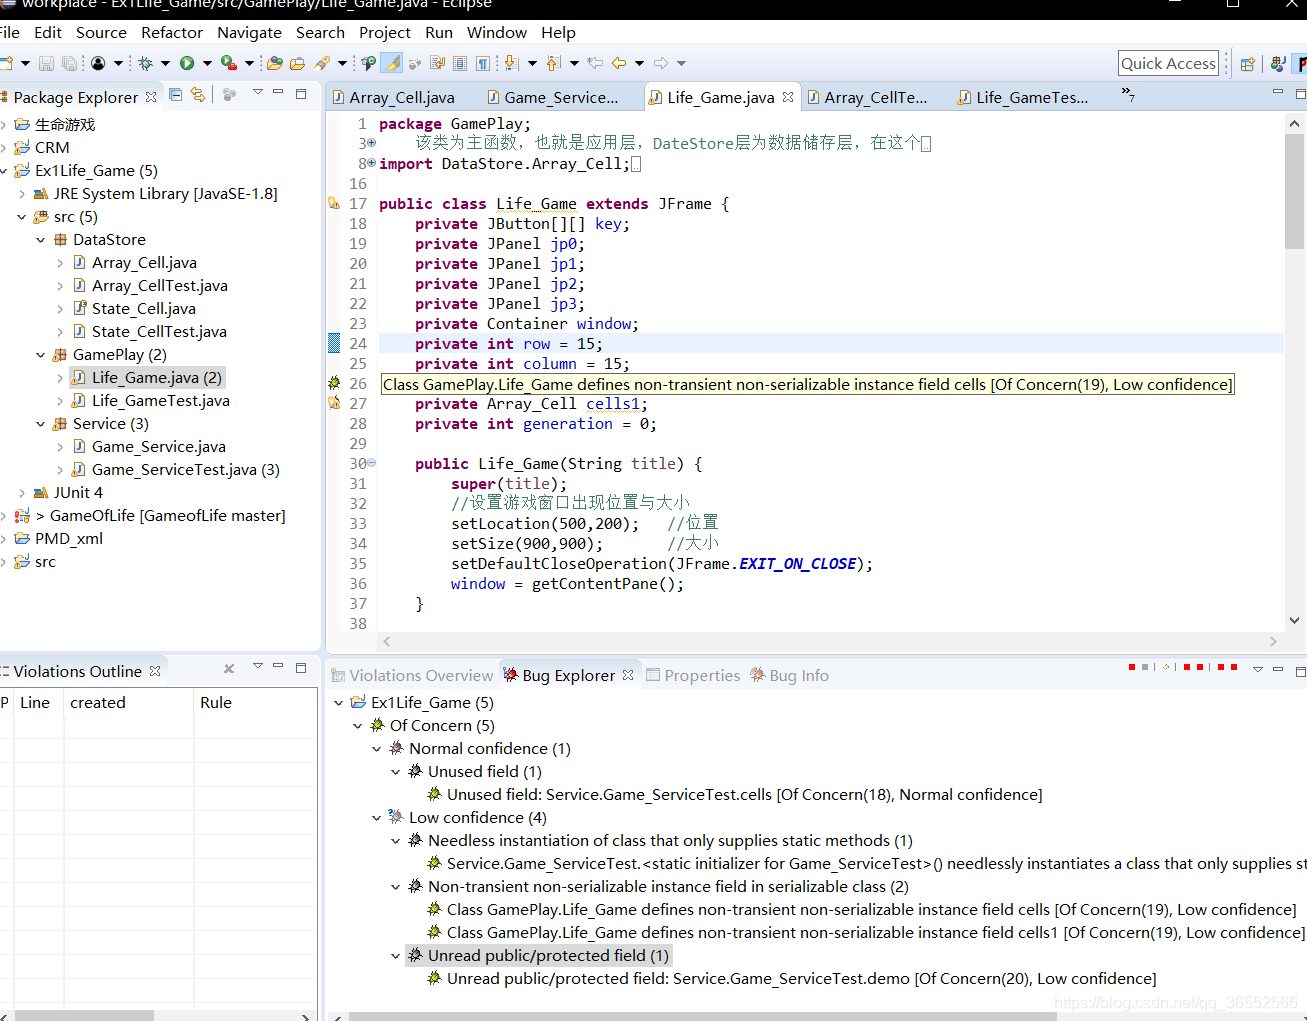1307x1021 pixels.
Task: Switch to Game_Service editor tab
Action: [552, 97]
